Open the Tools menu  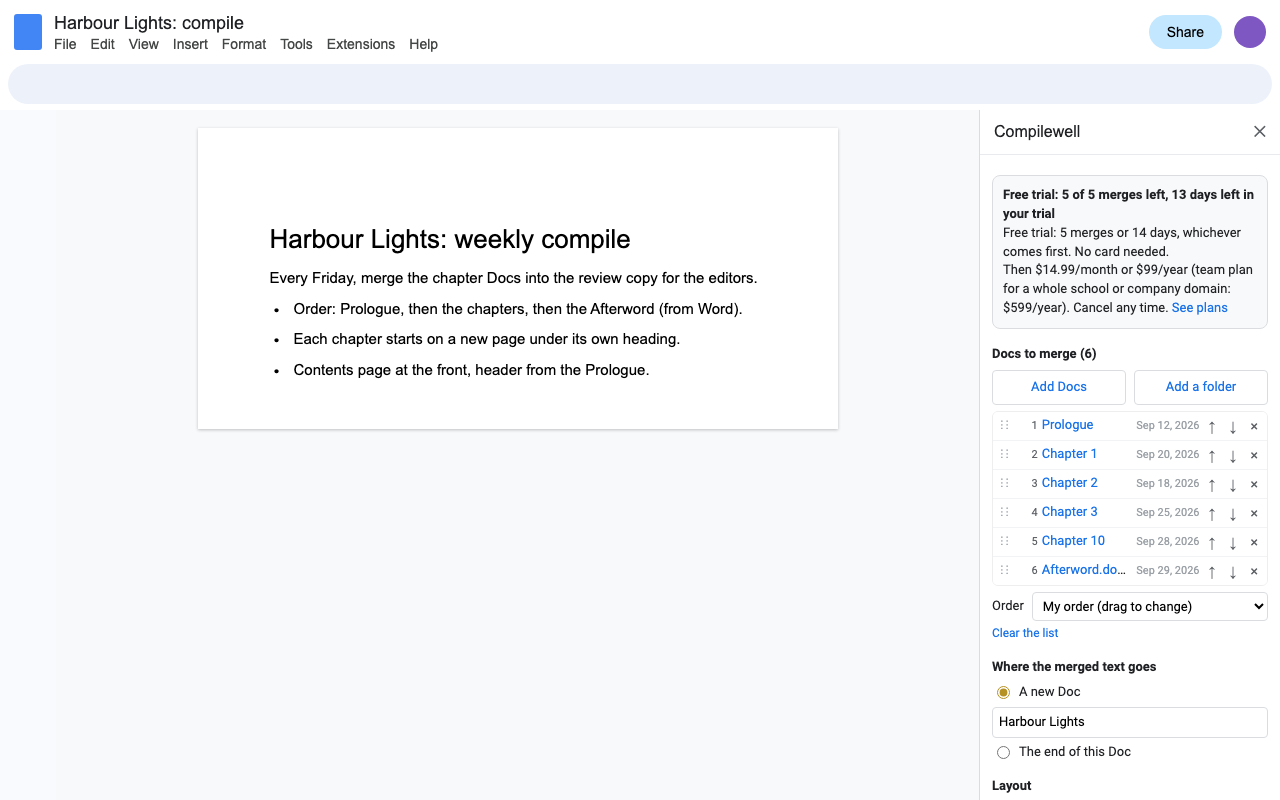[x=296, y=44]
